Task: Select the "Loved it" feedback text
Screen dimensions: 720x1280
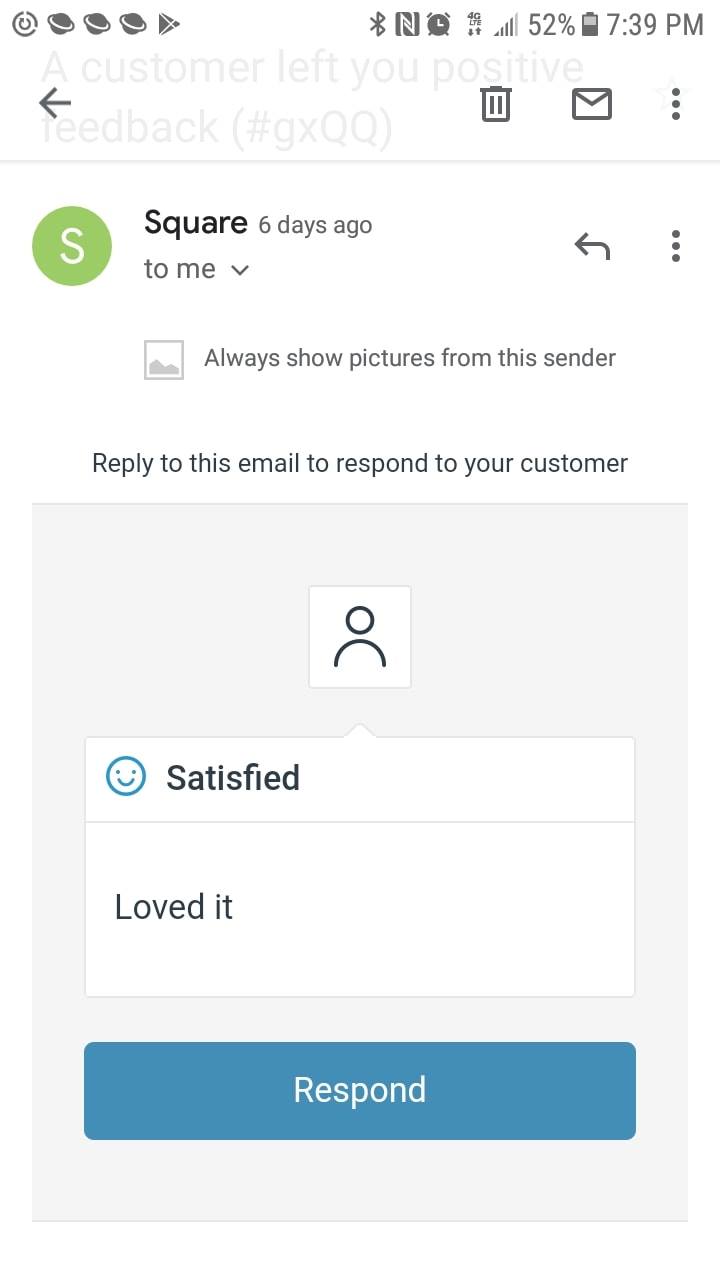Action: pos(174,907)
